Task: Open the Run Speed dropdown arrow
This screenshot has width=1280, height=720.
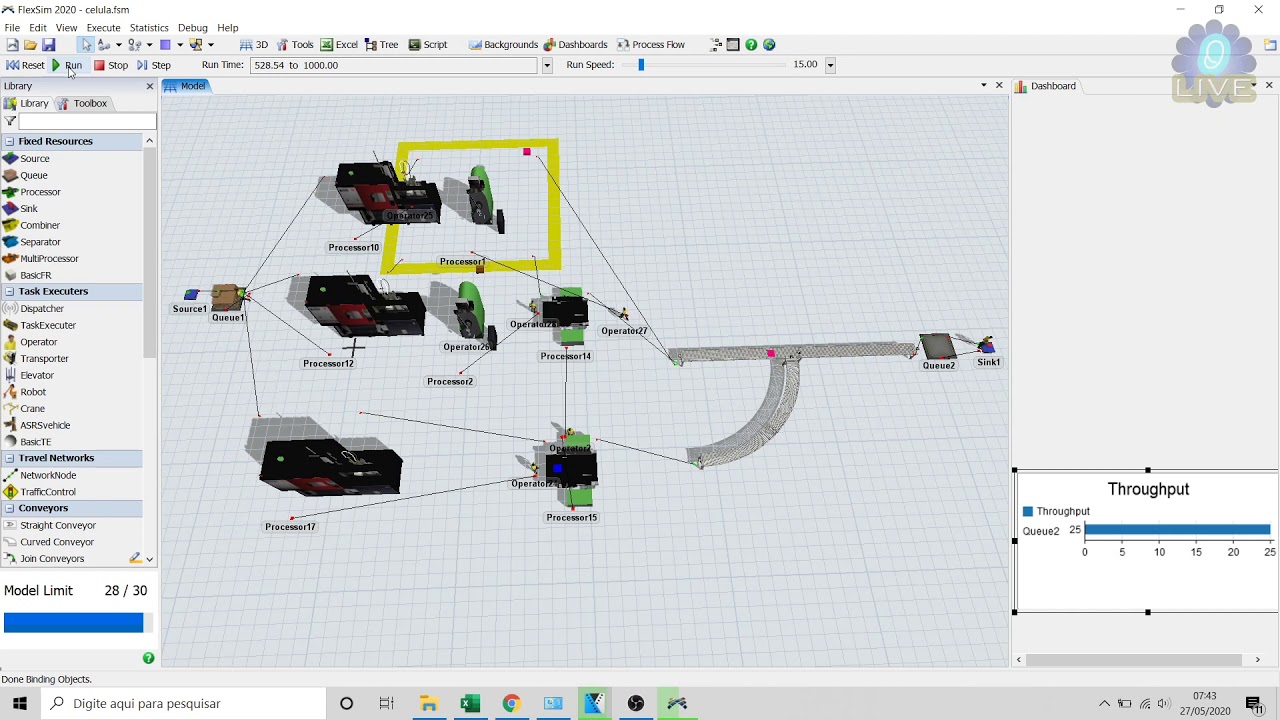Action: 830,65
